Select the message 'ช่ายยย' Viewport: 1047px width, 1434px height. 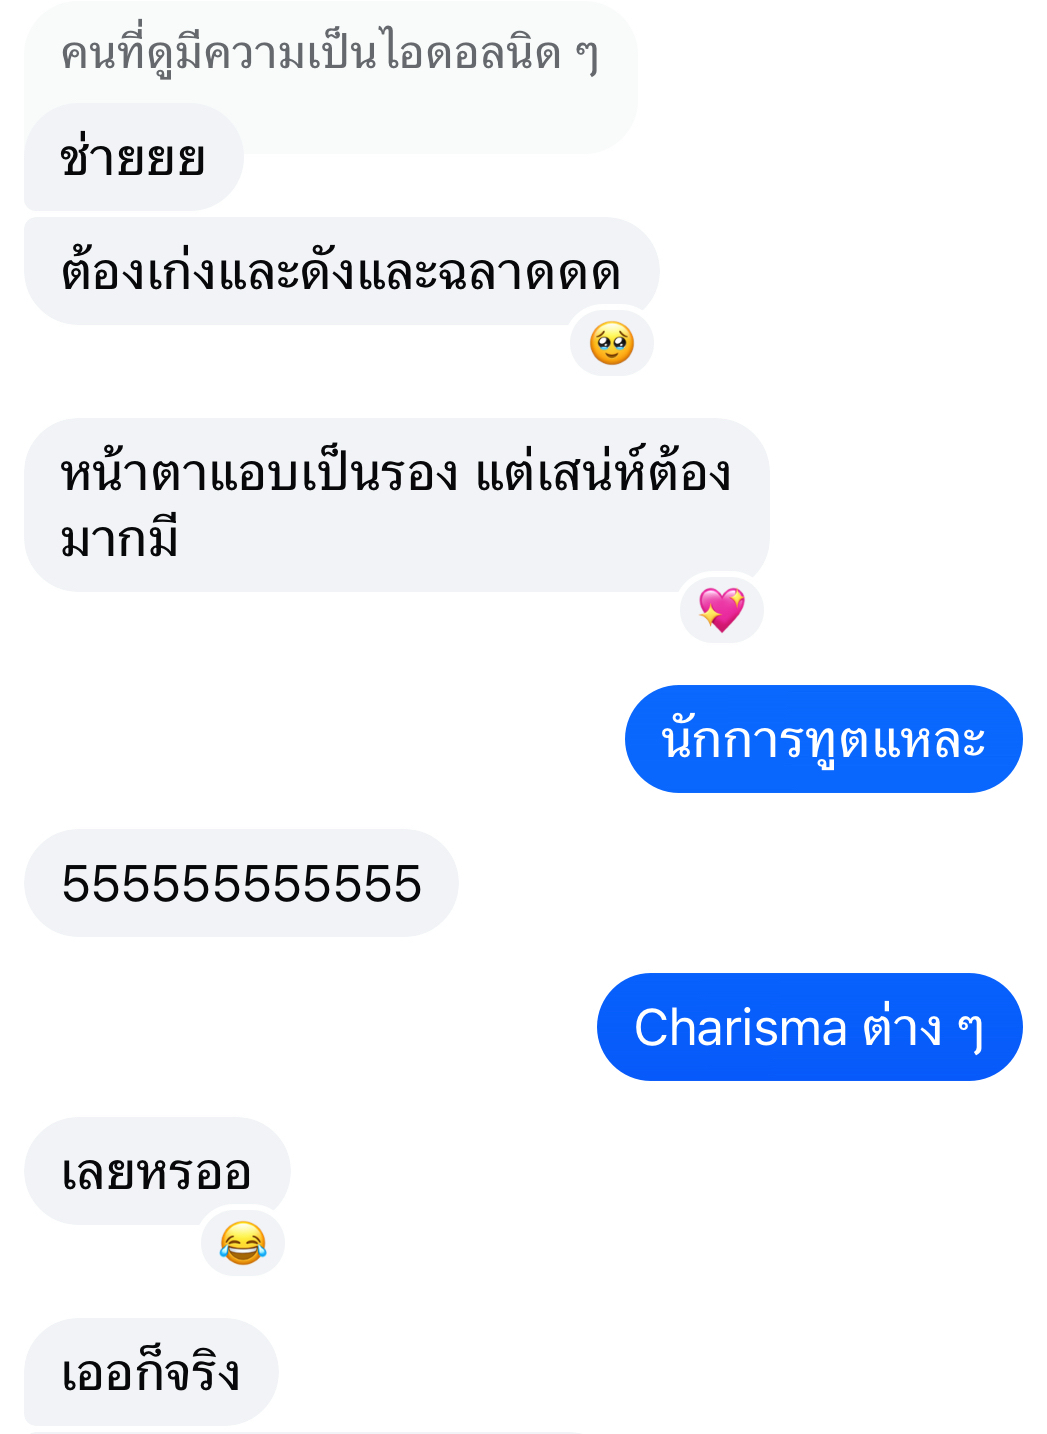[134, 157]
